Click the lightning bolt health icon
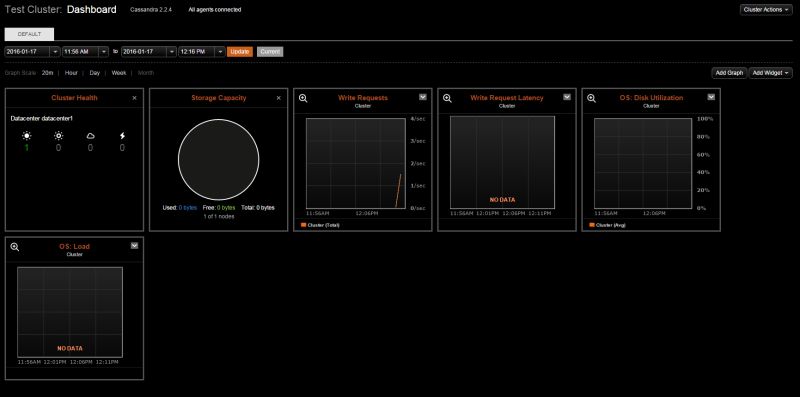 click(x=122, y=136)
